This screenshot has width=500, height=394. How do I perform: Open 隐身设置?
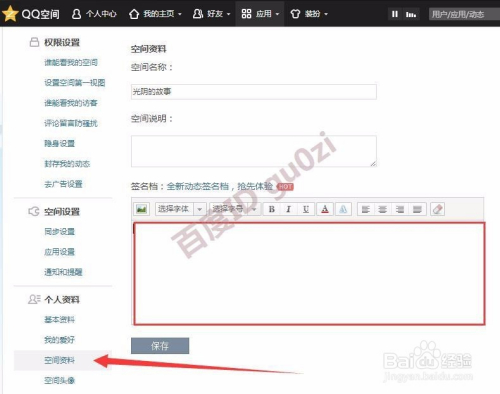pyautogui.click(x=59, y=143)
